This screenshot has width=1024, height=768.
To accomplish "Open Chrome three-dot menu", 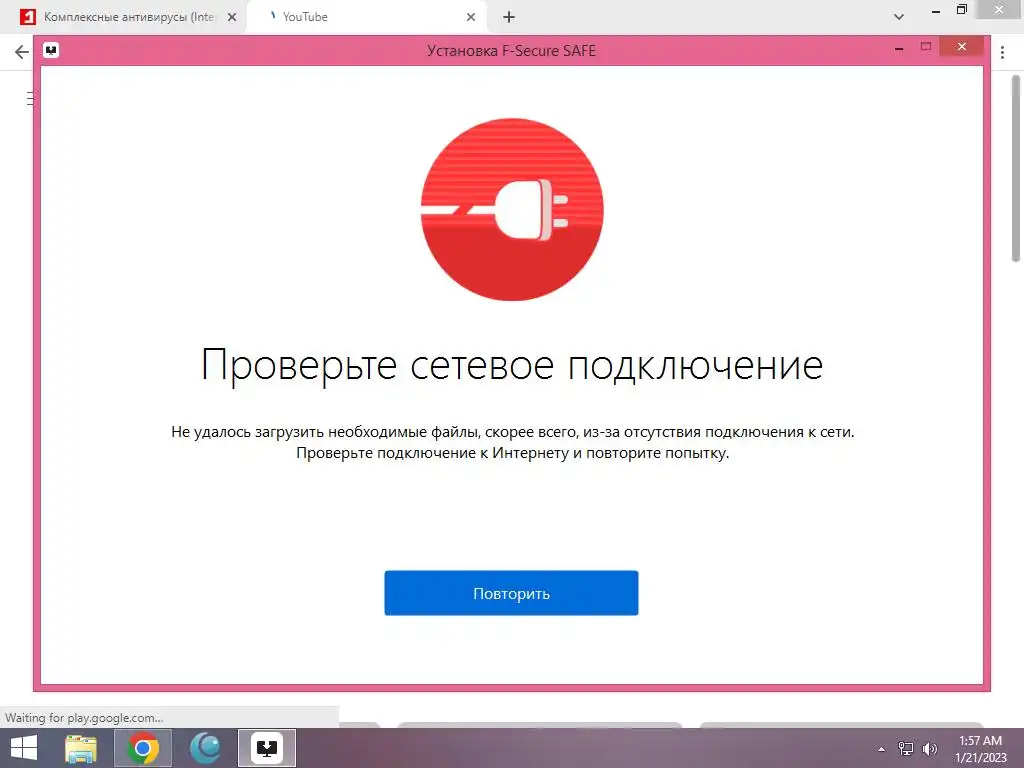I will pyautogui.click(x=1002, y=52).
